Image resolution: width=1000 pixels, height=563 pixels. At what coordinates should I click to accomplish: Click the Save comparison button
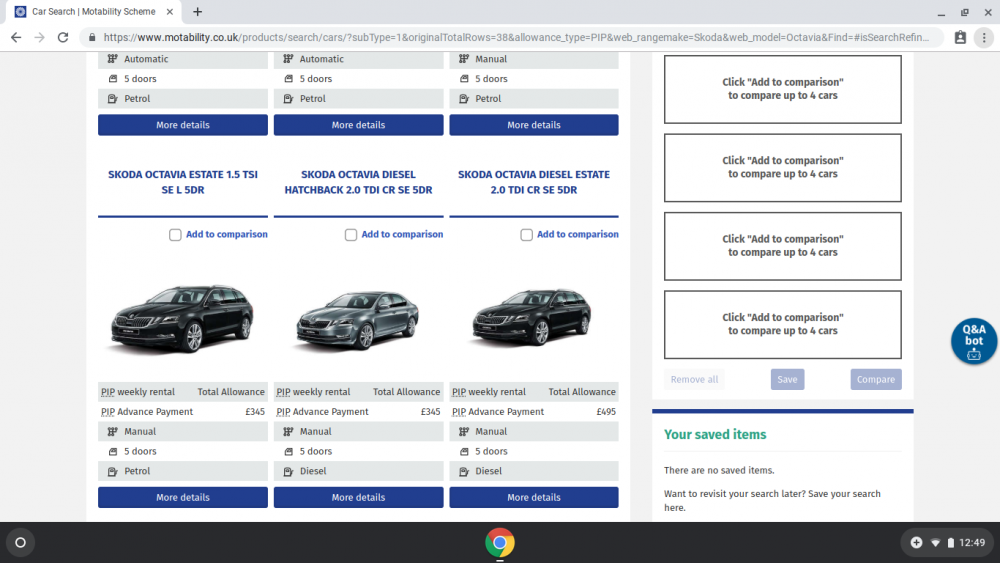787,379
